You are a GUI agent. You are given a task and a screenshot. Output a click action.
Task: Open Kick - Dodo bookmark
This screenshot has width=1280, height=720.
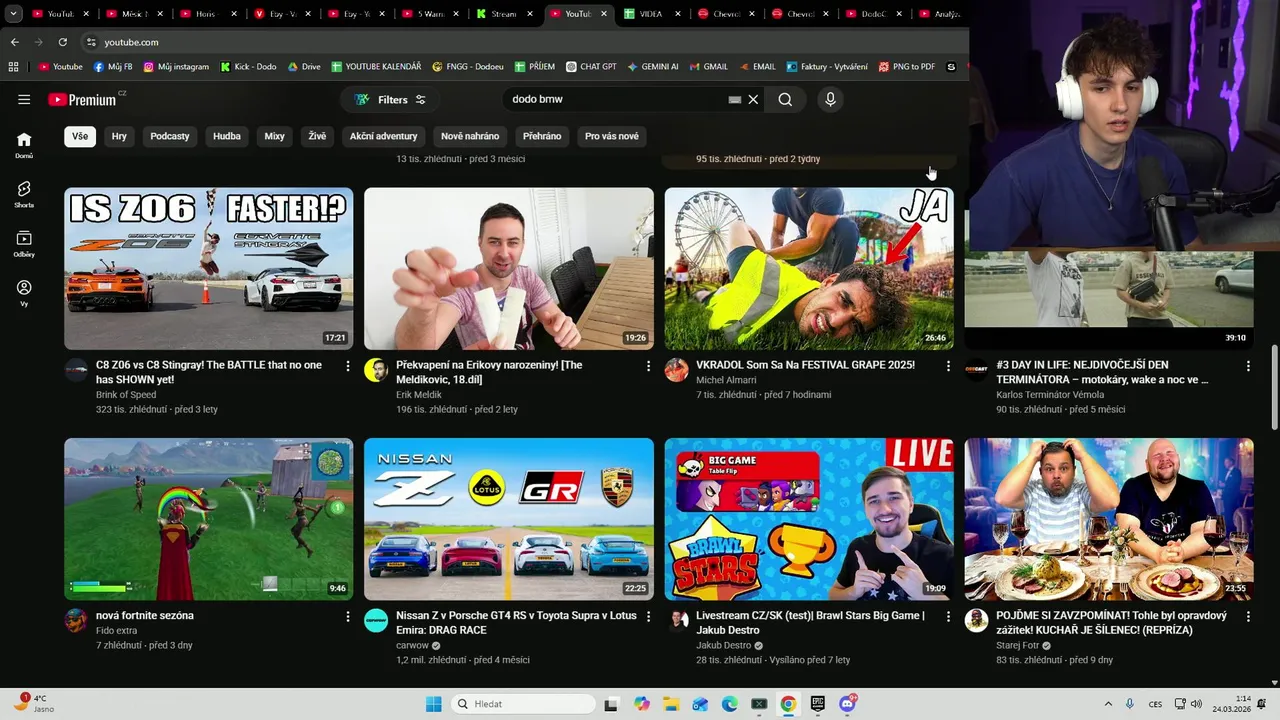pos(248,67)
